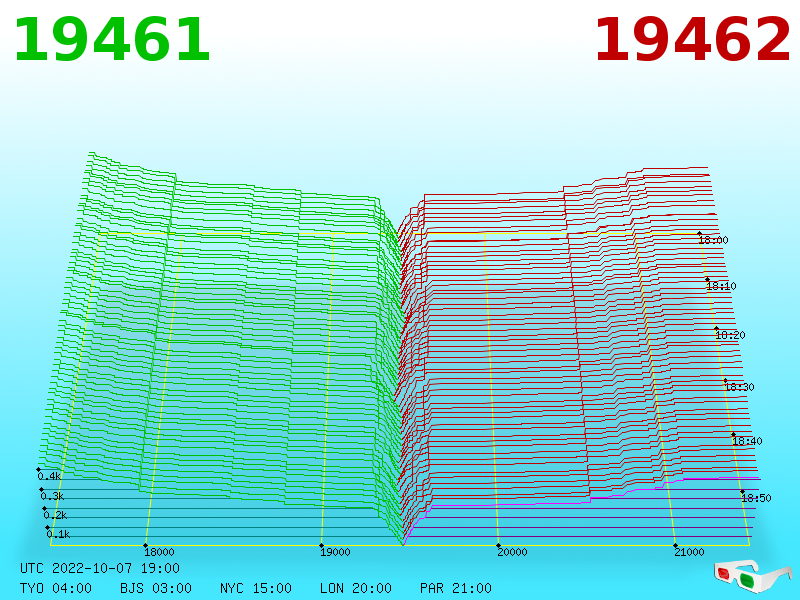The image size is (800, 600).
Task: Click the green bid price 19461
Action: (x=112, y=40)
